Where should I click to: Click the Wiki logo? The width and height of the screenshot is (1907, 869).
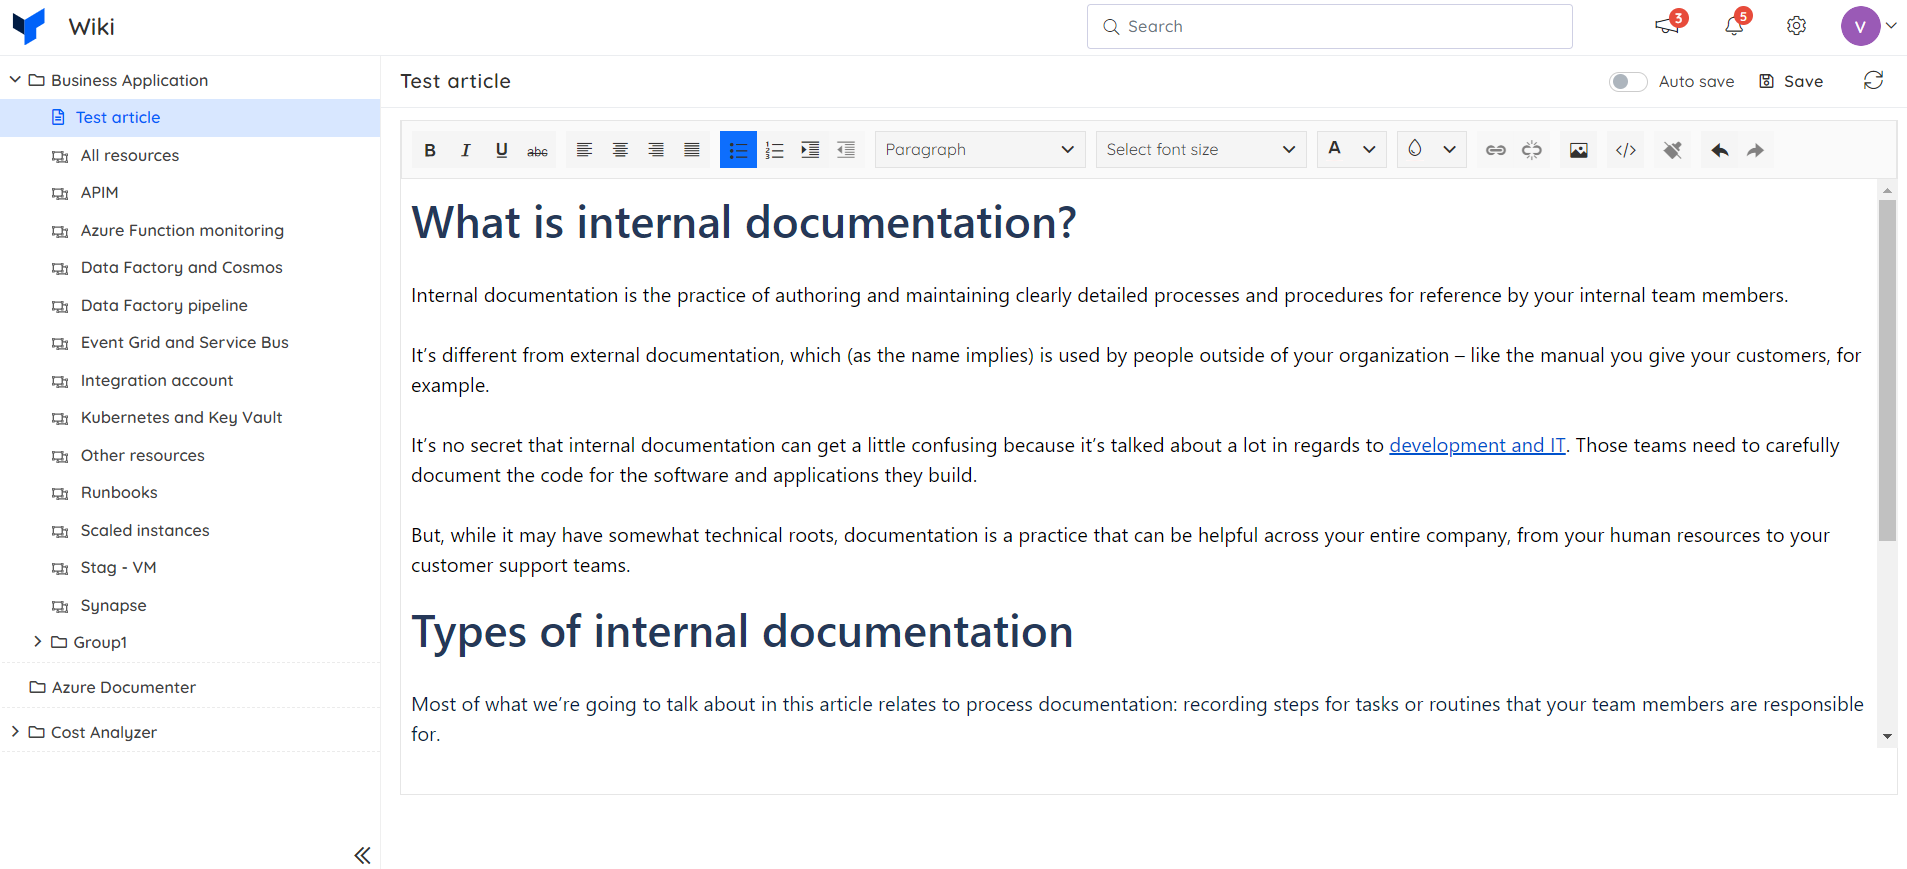tap(29, 26)
